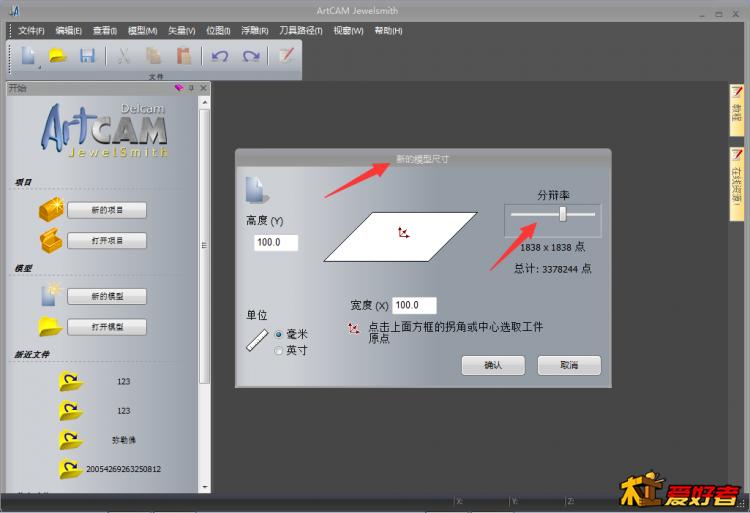Screen dimensions: 750x513
Task: Click the treasure chest New Project icon
Action: (x=51, y=209)
